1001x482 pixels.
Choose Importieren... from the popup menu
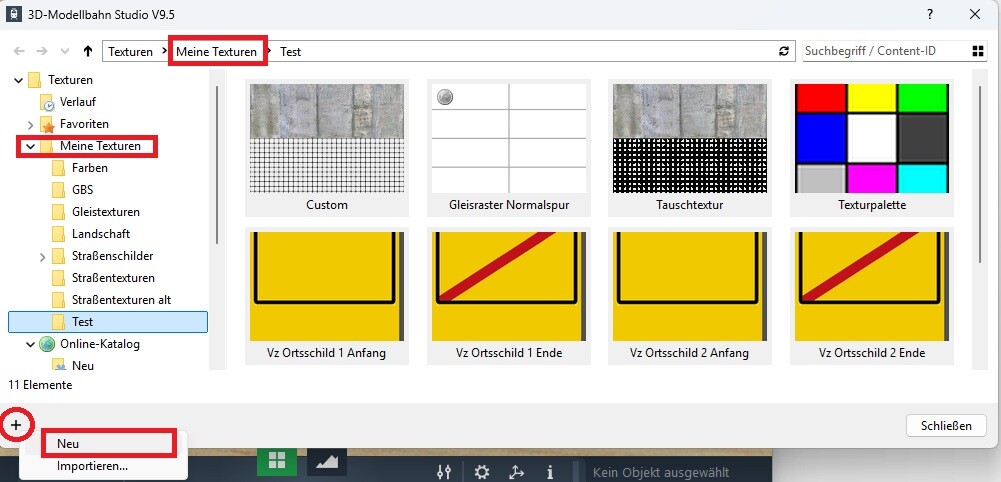point(92,465)
